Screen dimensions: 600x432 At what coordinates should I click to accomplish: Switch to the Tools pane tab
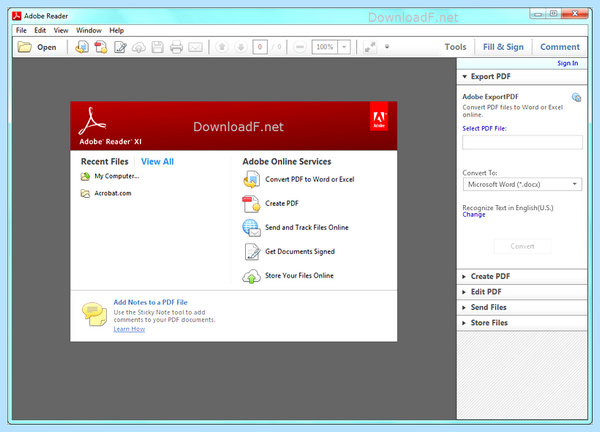coord(455,47)
